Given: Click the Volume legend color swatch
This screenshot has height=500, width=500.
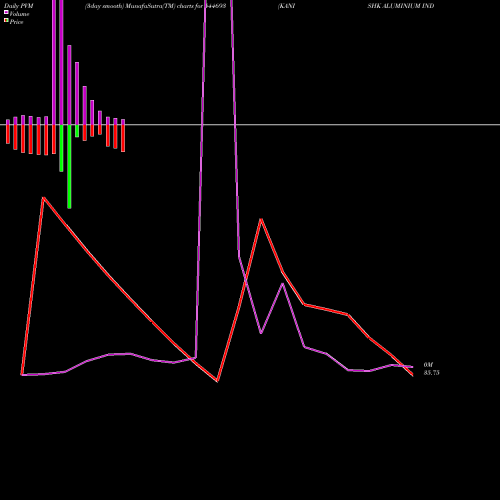Looking at the screenshot, I should [x=6, y=12].
